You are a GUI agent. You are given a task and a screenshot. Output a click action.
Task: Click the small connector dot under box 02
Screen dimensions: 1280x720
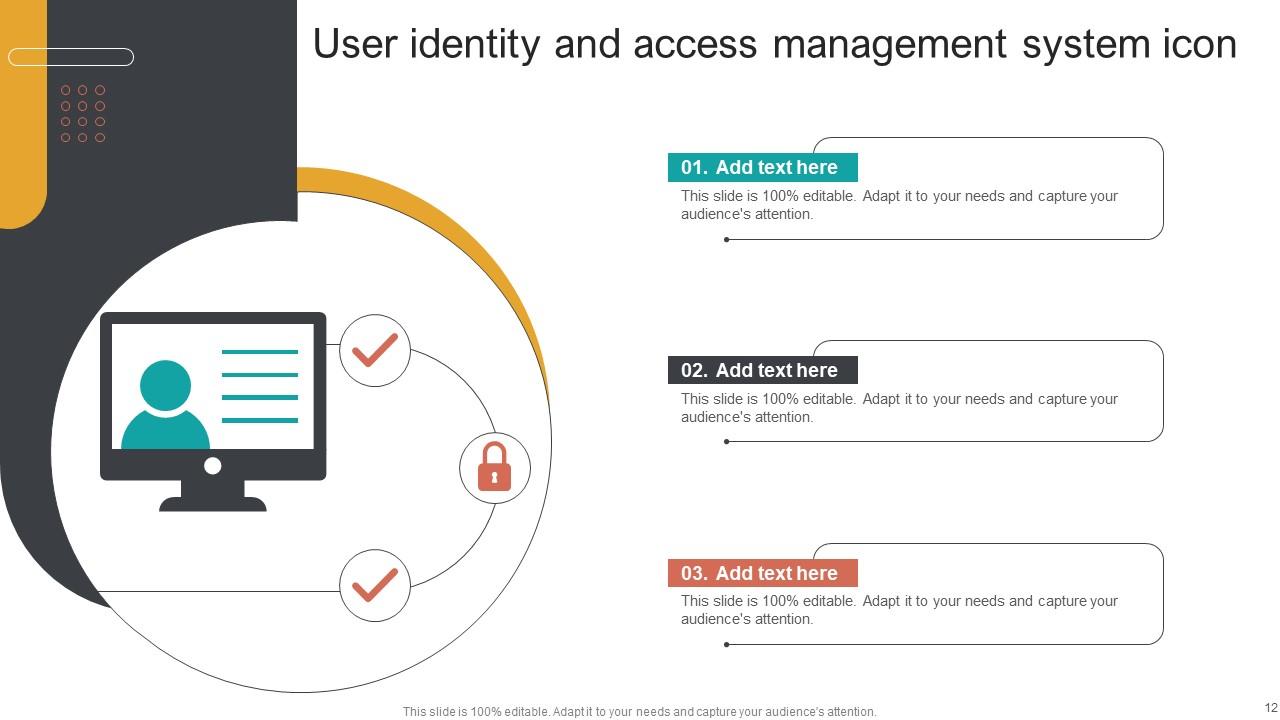726,440
